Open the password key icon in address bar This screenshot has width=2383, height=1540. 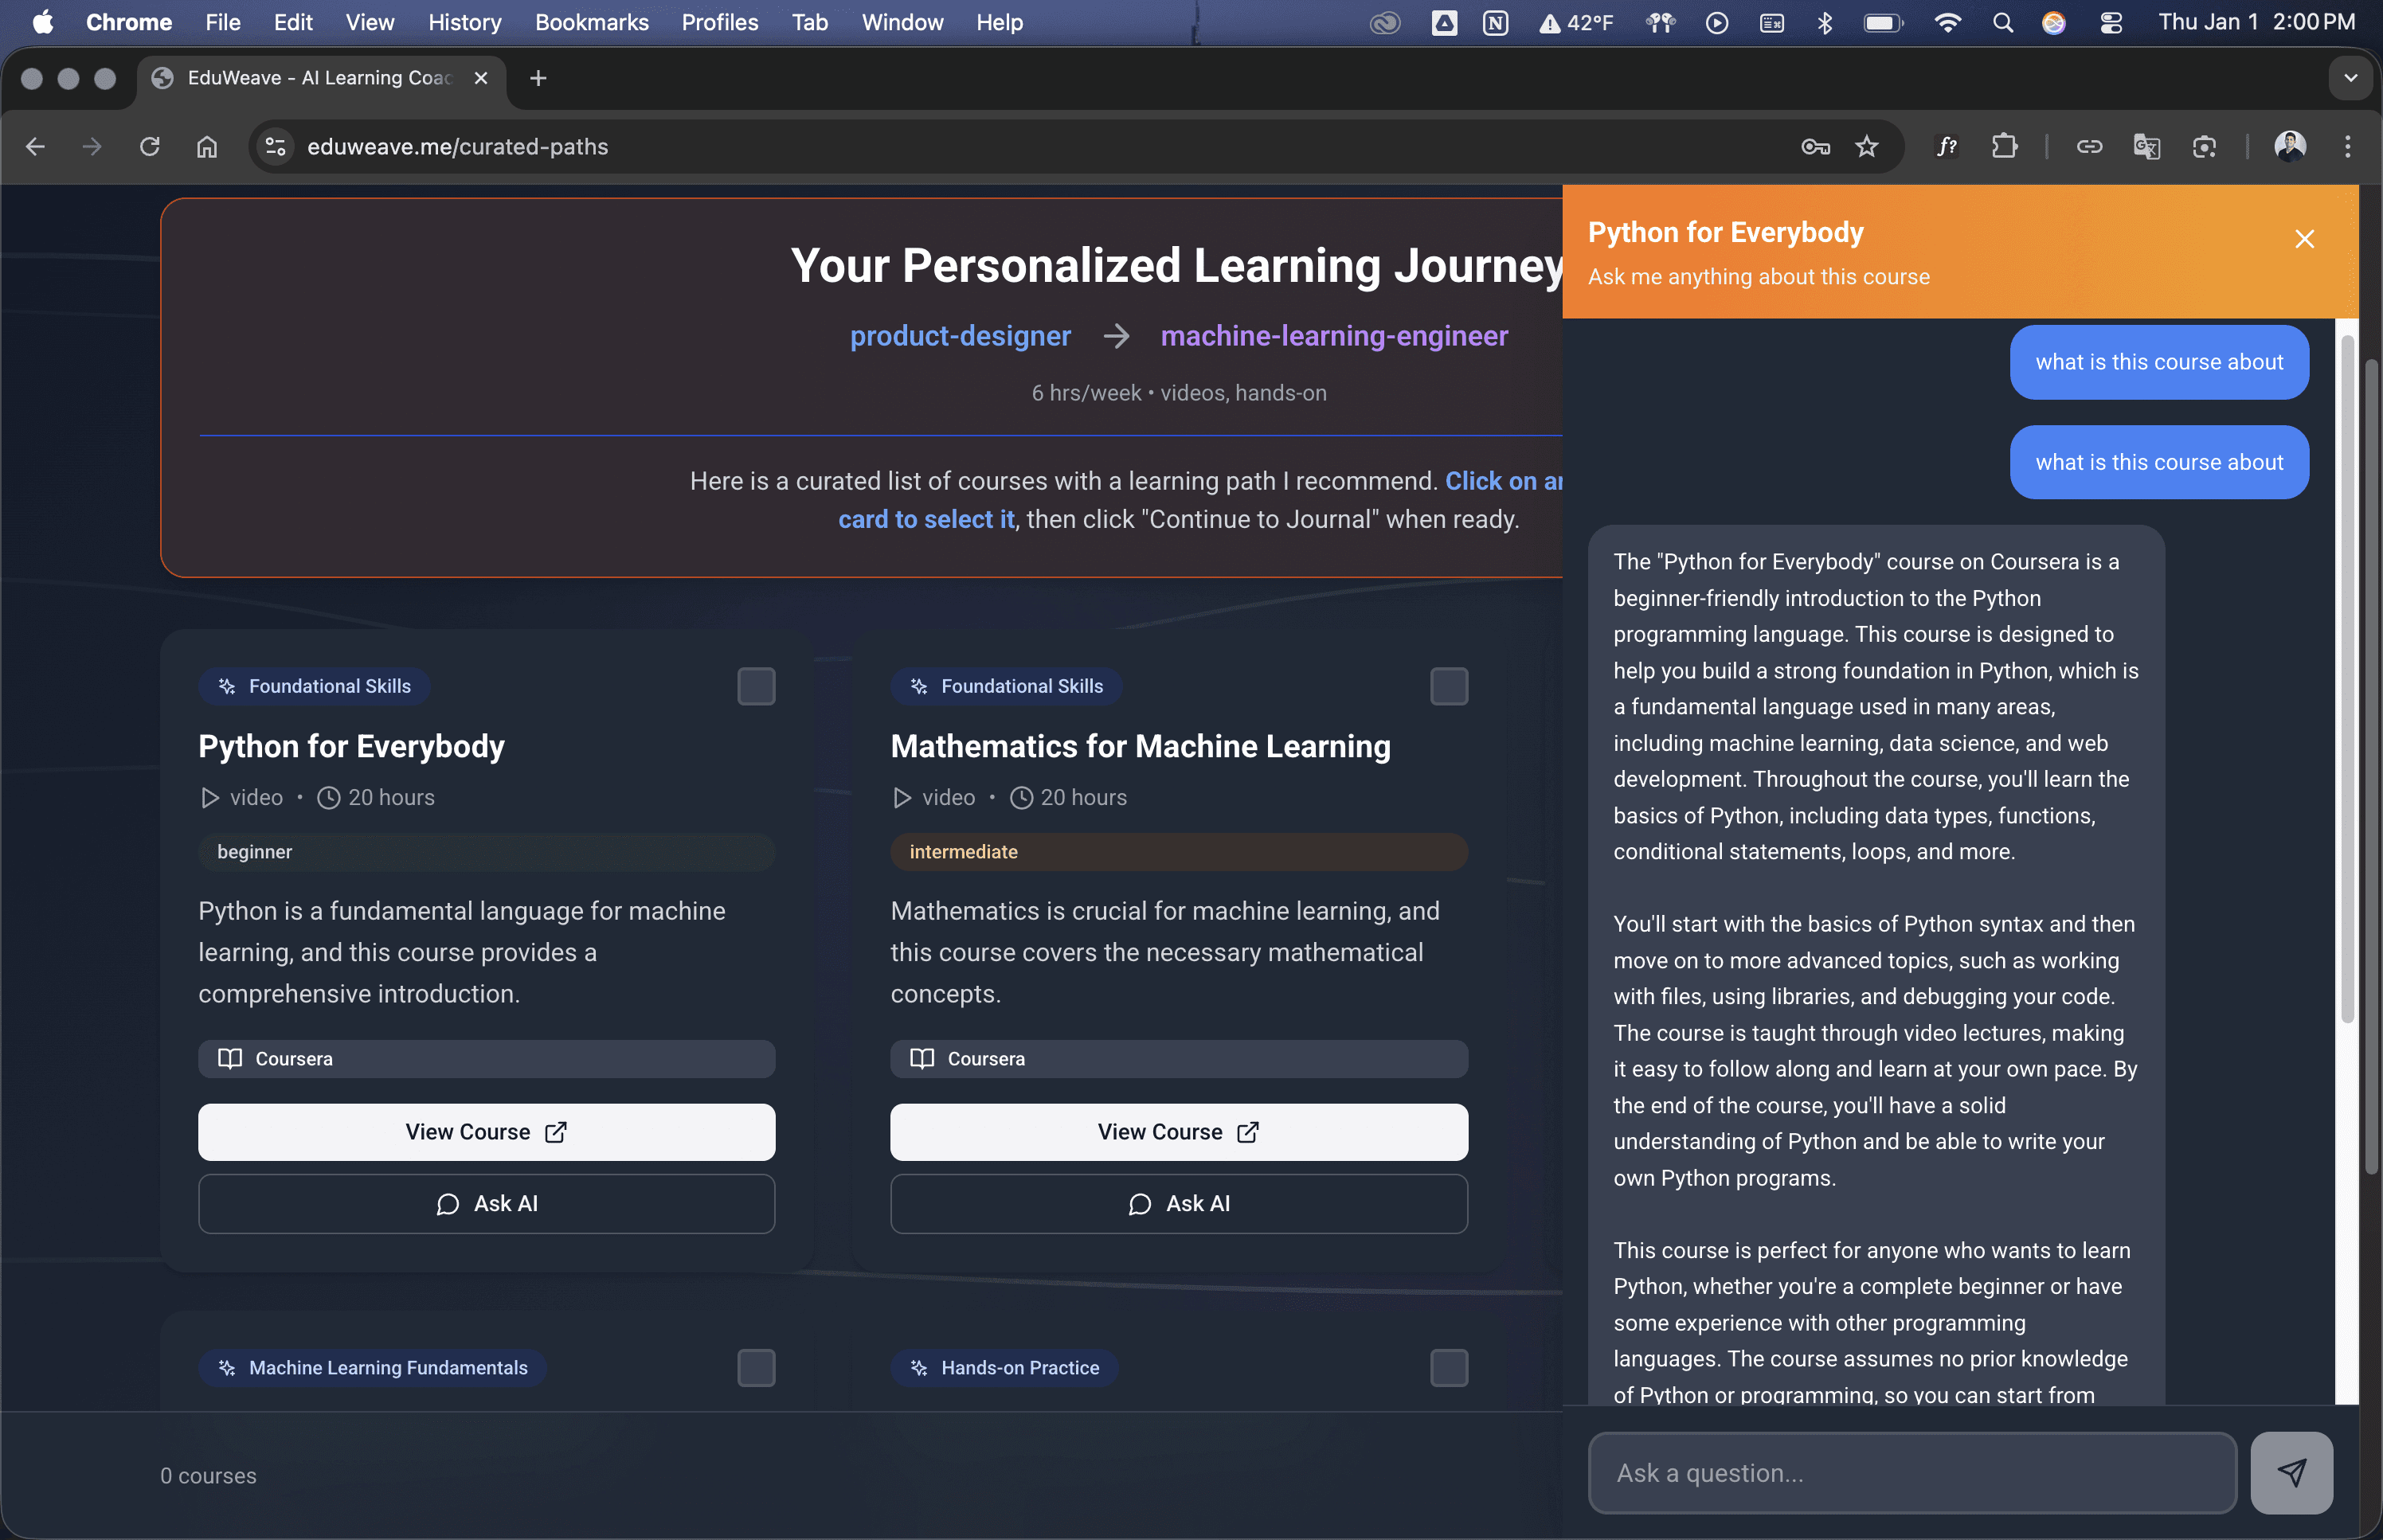pos(1815,147)
